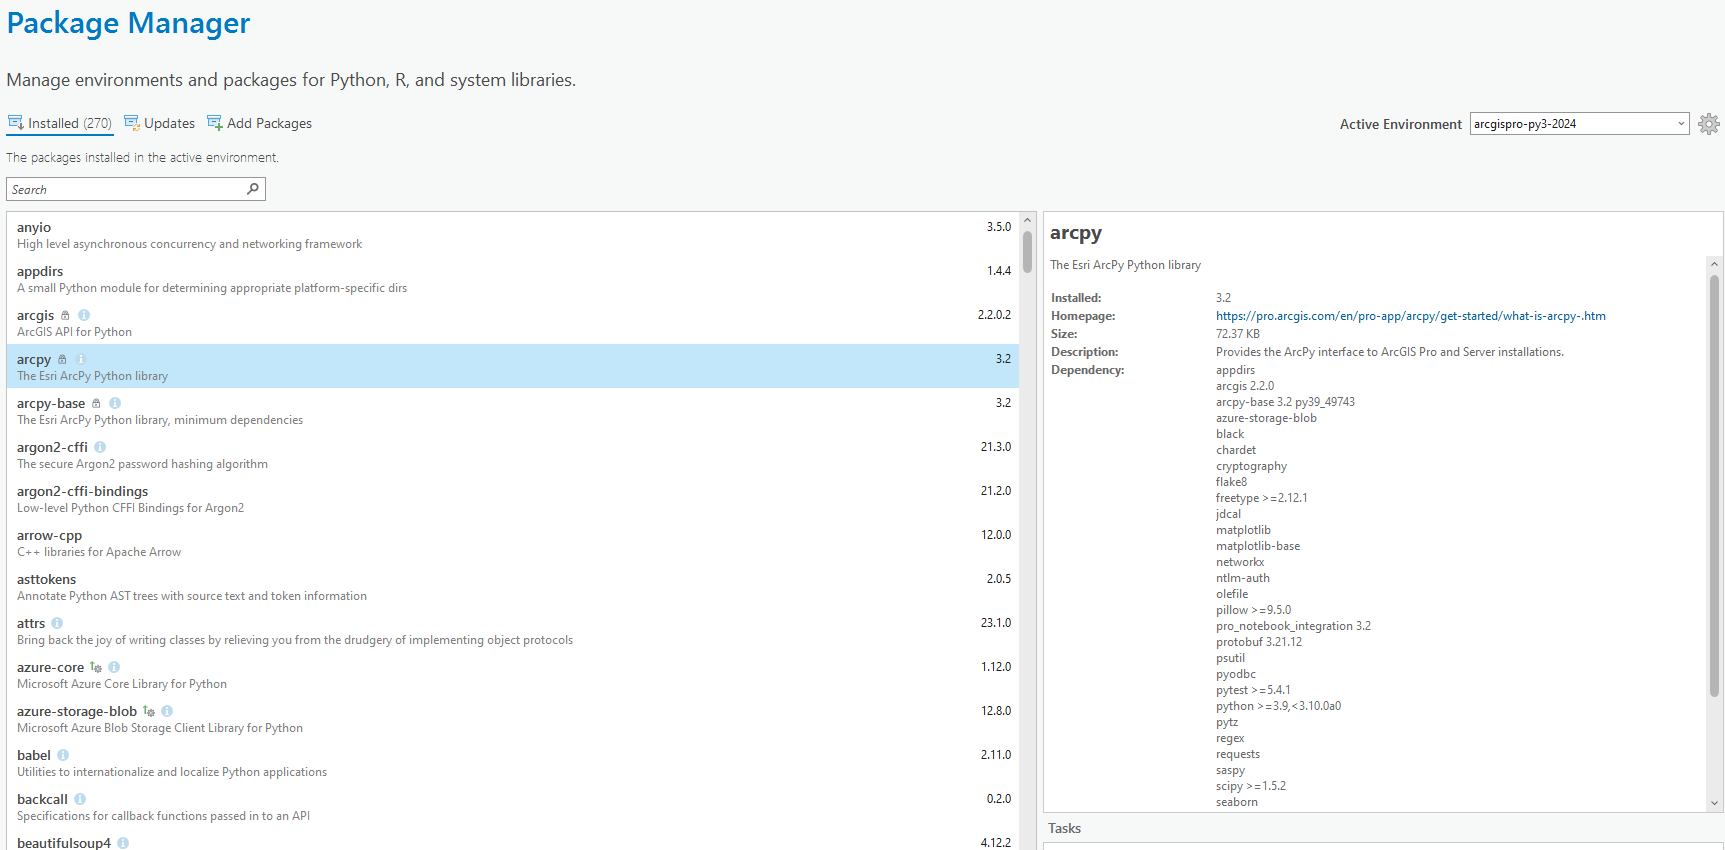The image size is (1725, 850).
Task: Click the lock icon beside arcgis
Action: 66,315
